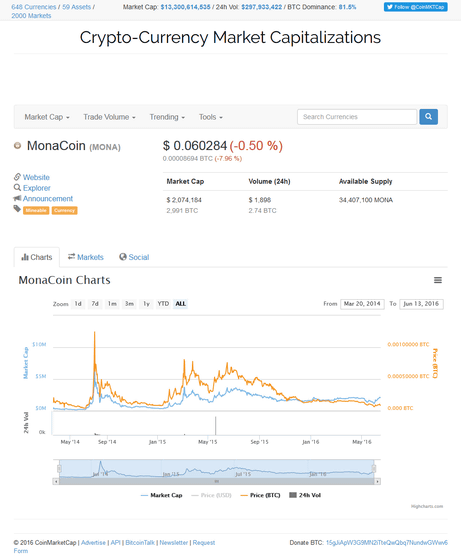
Task: Expand the Trade Volume dropdown menu
Action: click(x=109, y=117)
